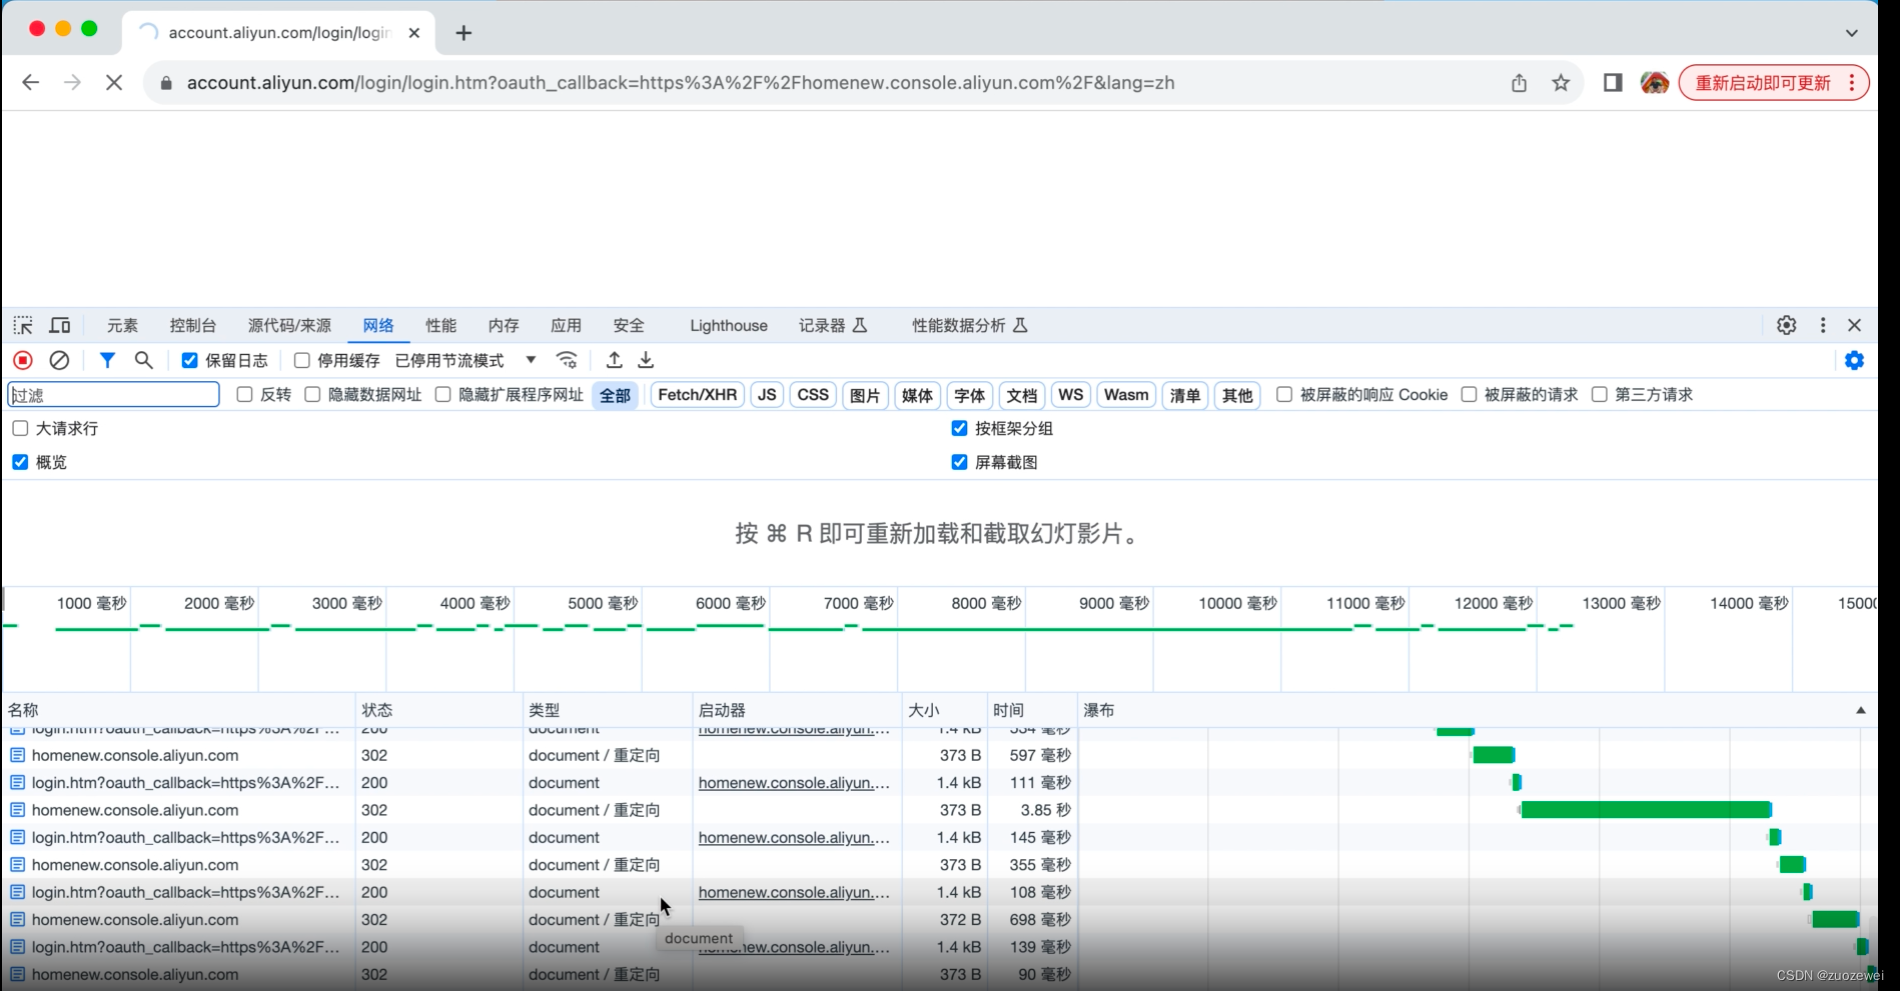The width and height of the screenshot is (1900, 991).
Task: Enable 隐藏数据网址 checkbox
Action: pyautogui.click(x=313, y=395)
